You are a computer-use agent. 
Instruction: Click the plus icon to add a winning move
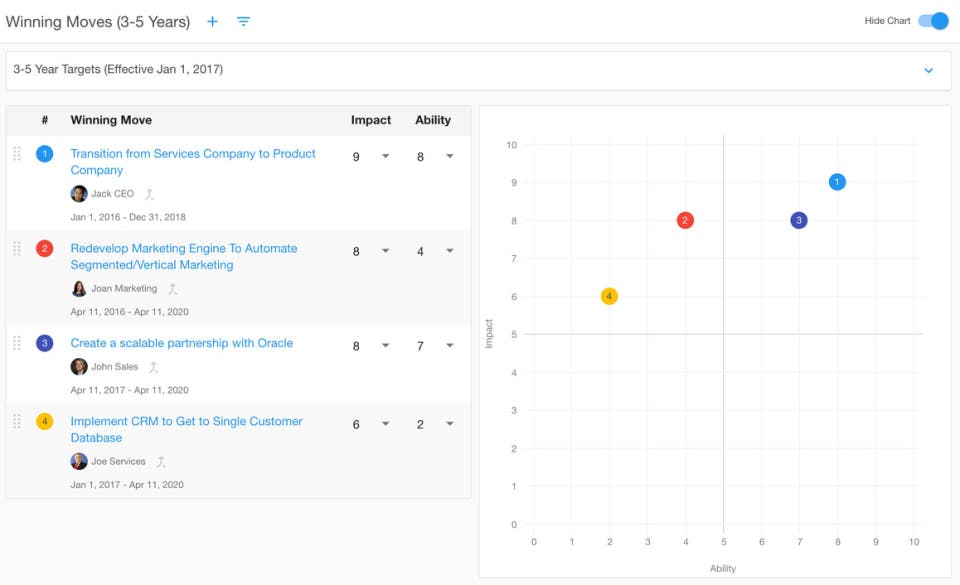pos(212,21)
